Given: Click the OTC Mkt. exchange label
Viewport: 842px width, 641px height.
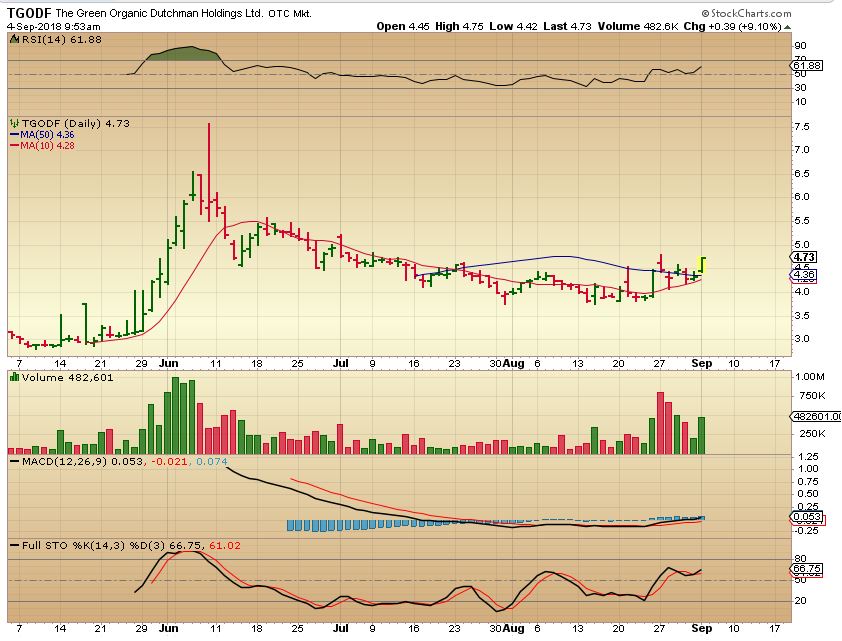Looking at the screenshot, I should pos(290,14).
